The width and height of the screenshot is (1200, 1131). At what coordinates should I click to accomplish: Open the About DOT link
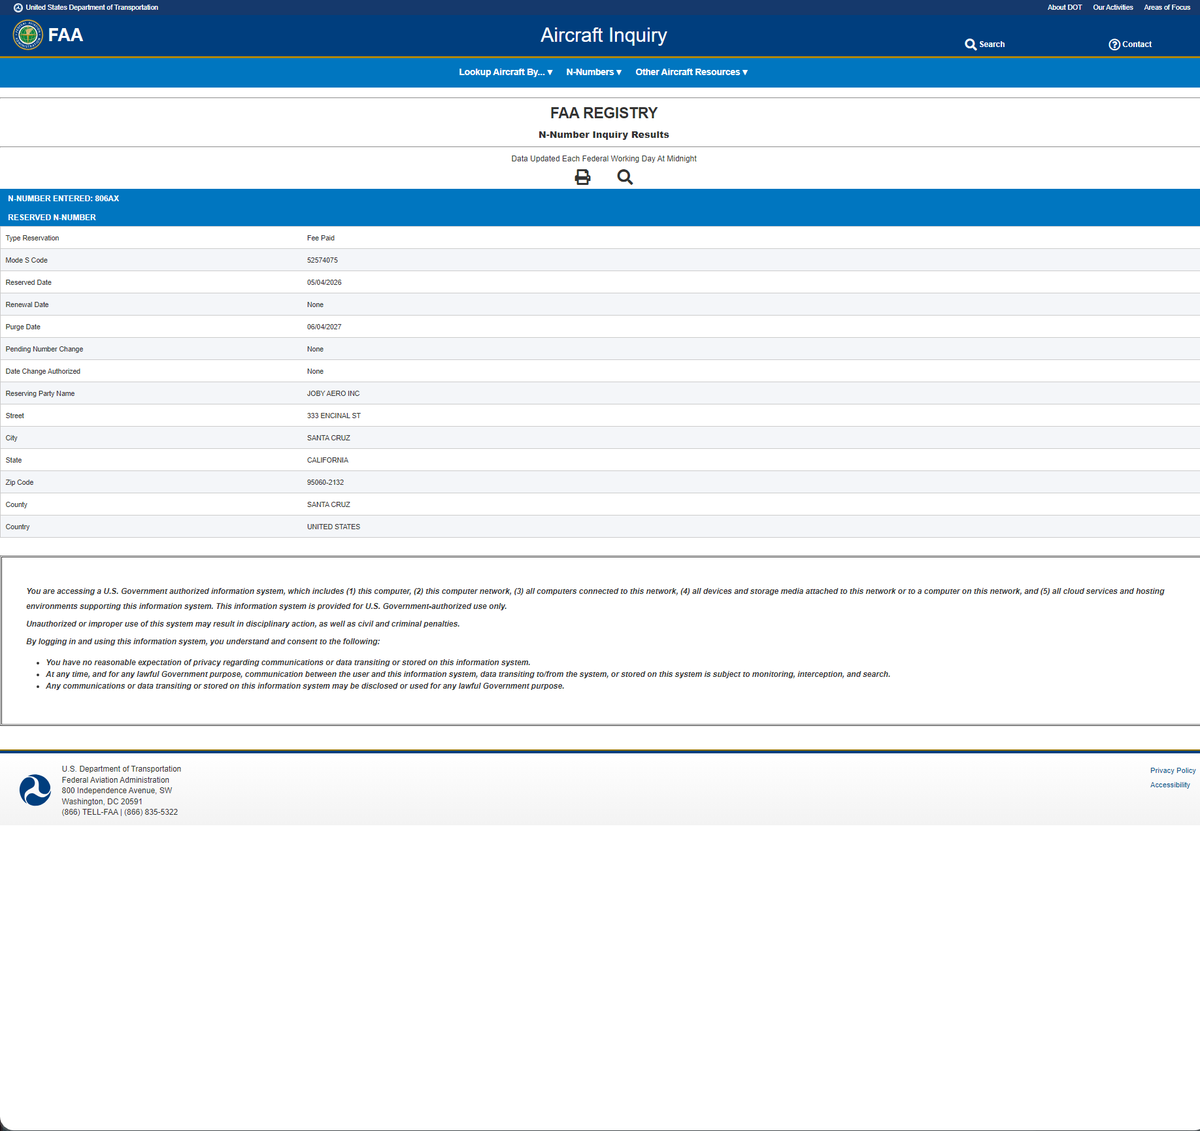1064,7
